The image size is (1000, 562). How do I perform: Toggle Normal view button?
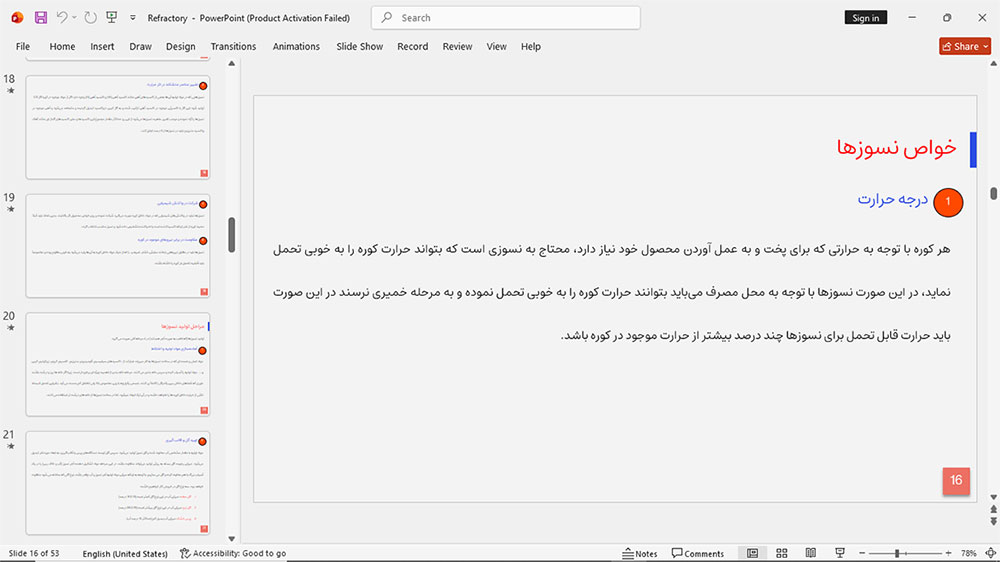[753, 553]
